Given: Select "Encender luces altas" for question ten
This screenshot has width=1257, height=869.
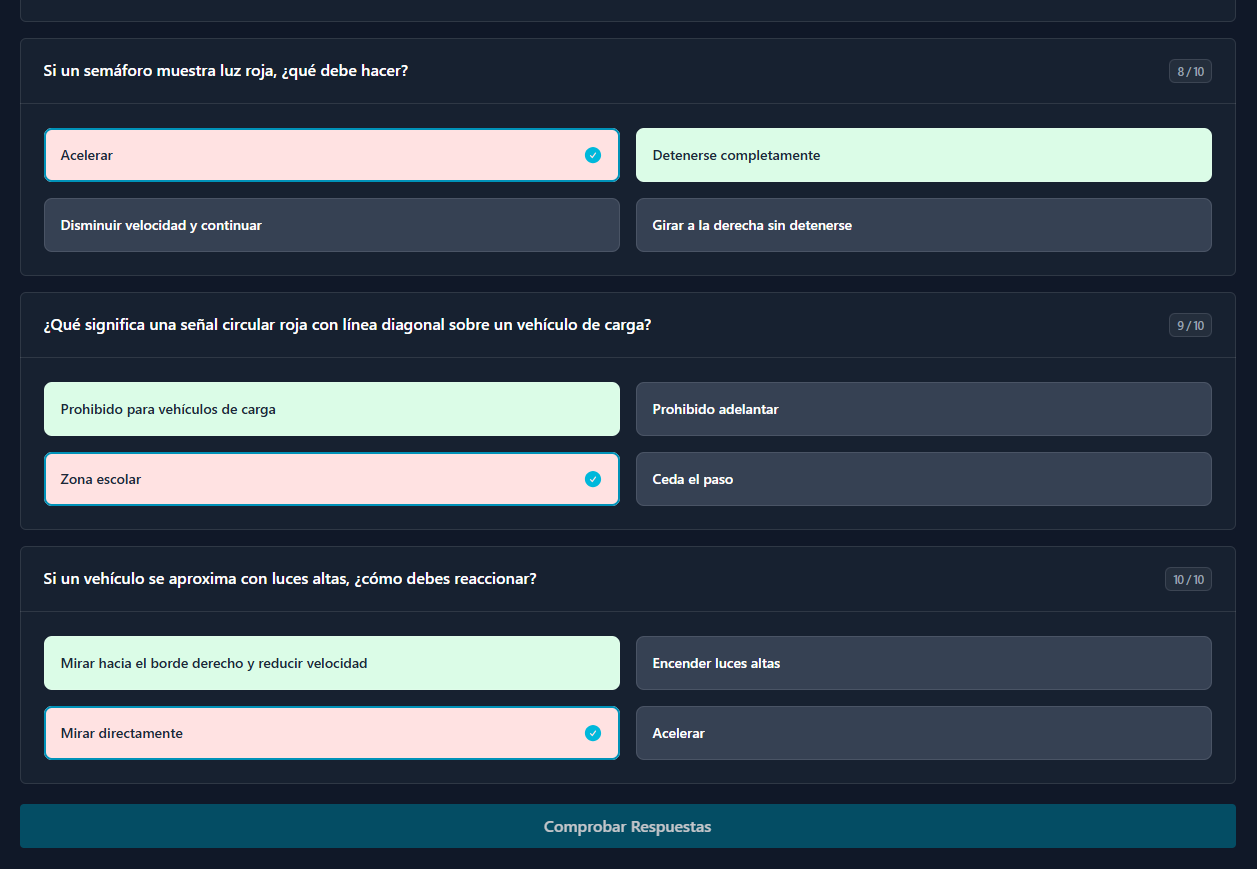Looking at the screenshot, I should (923, 663).
